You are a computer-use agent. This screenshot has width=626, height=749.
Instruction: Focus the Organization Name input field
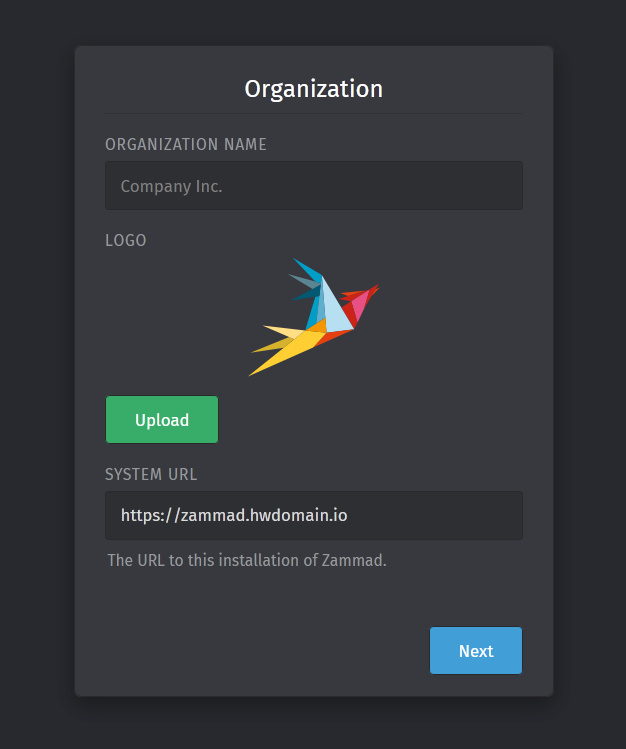[x=314, y=186]
